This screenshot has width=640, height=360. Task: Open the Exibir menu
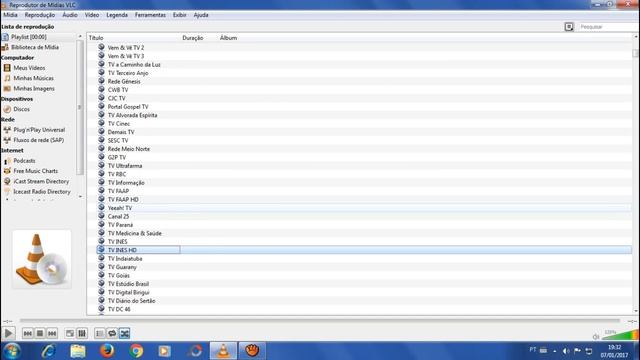(179, 15)
